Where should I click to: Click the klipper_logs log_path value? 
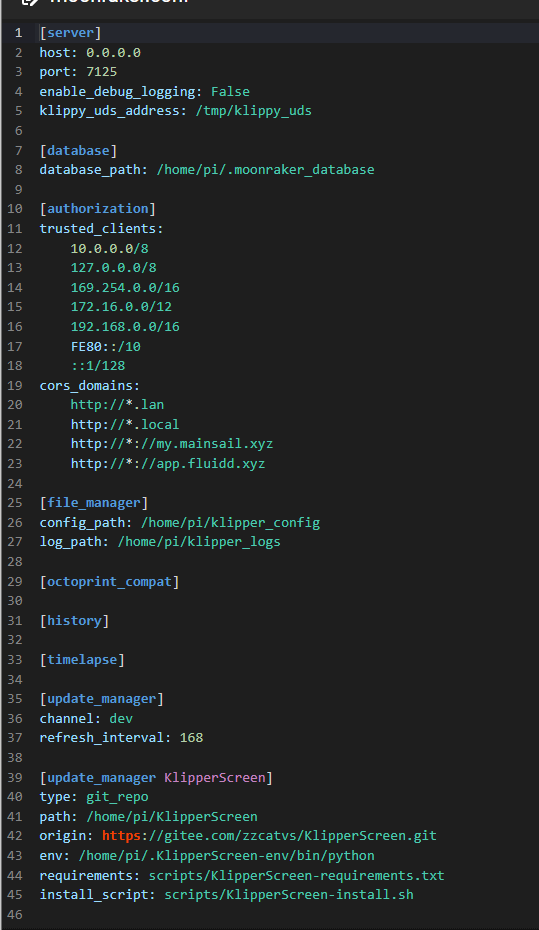coord(199,542)
